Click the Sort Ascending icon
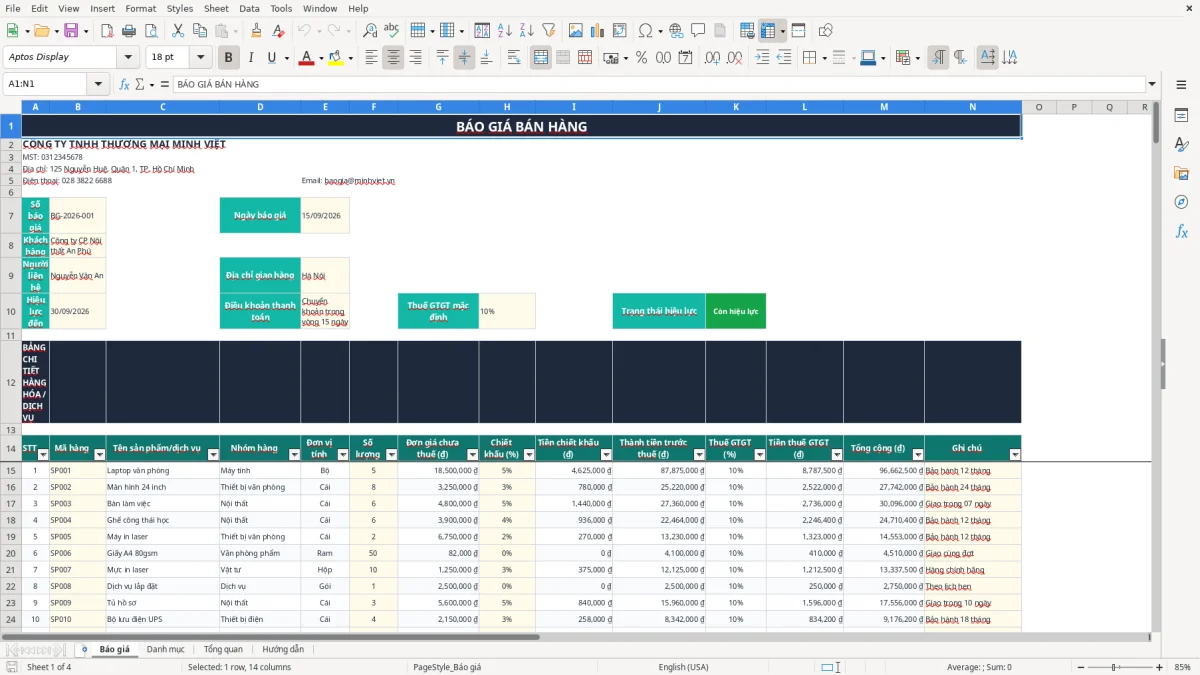1200x675 pixels. 504,31
